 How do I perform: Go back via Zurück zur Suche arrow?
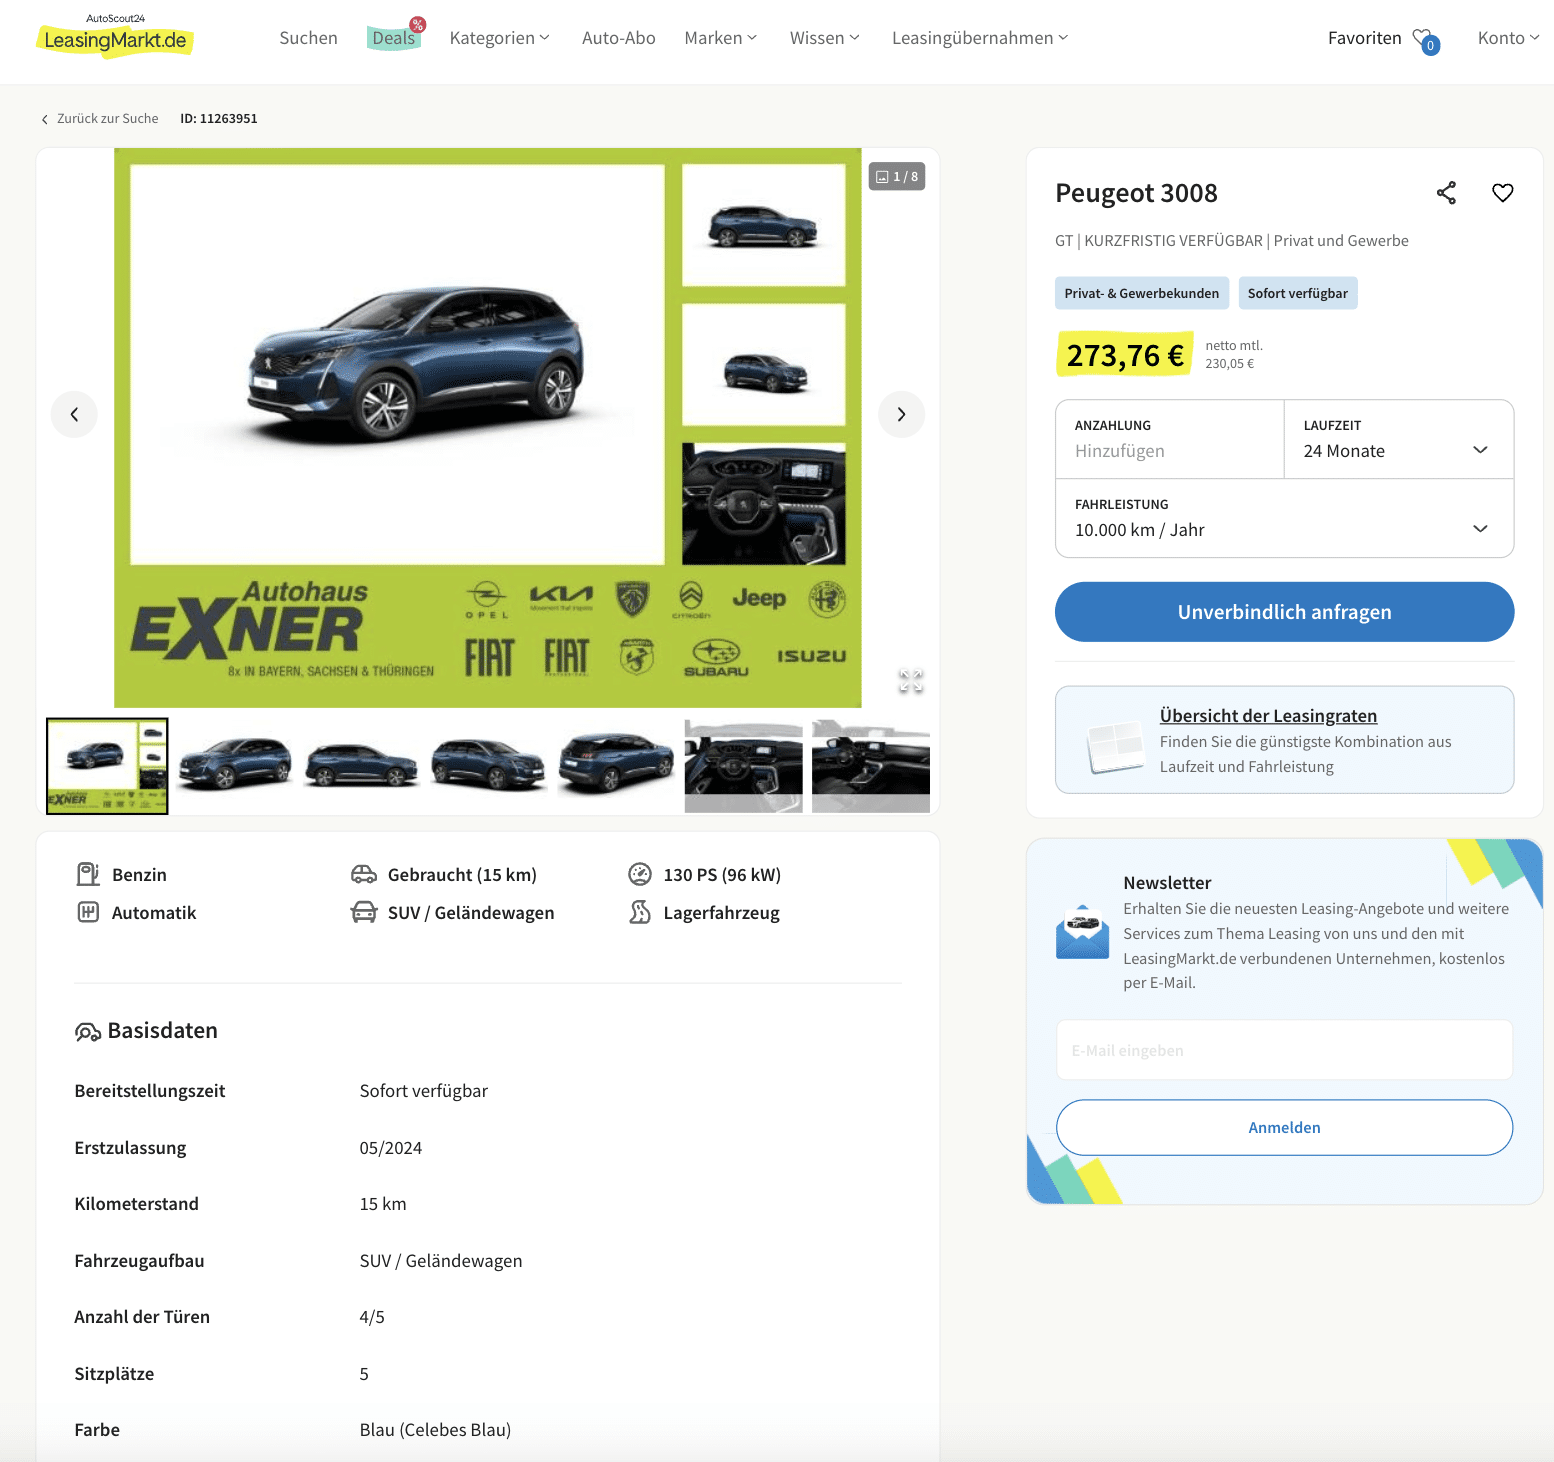(x=44, y=119)
